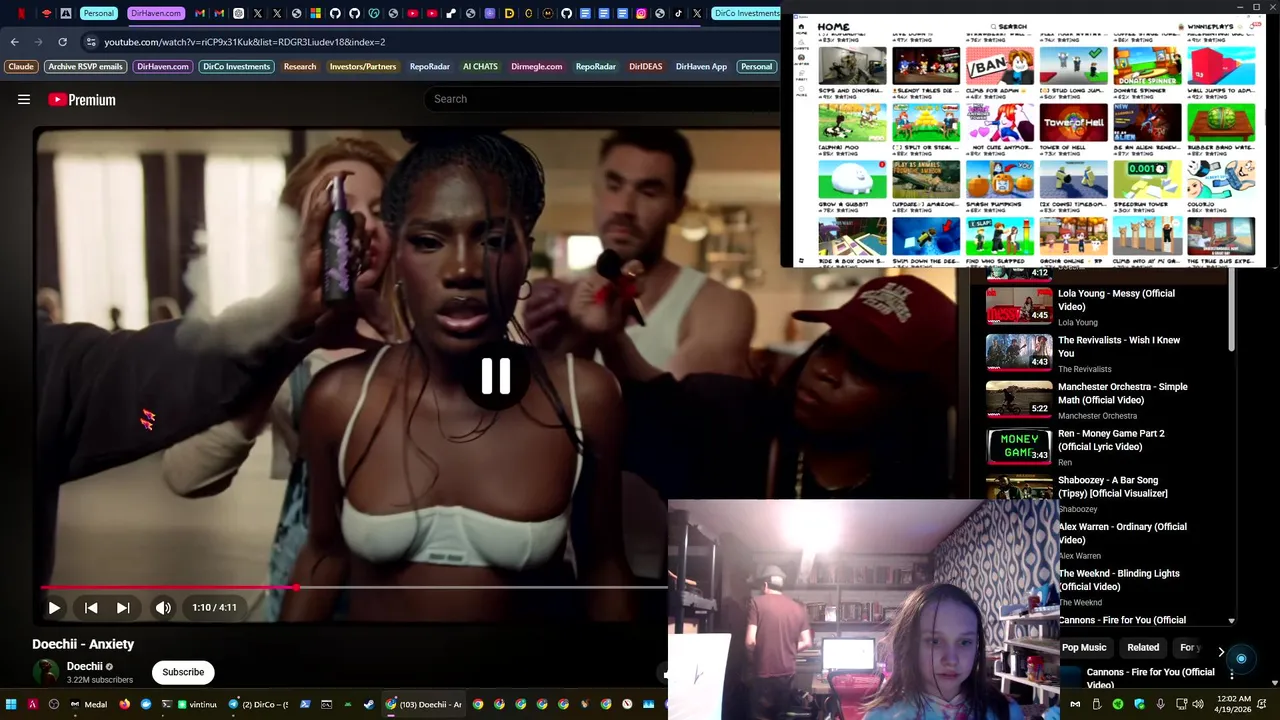The image size is (1280, 720).
Task: Open Research bookmark folder
Action: [x=300, y=67]
